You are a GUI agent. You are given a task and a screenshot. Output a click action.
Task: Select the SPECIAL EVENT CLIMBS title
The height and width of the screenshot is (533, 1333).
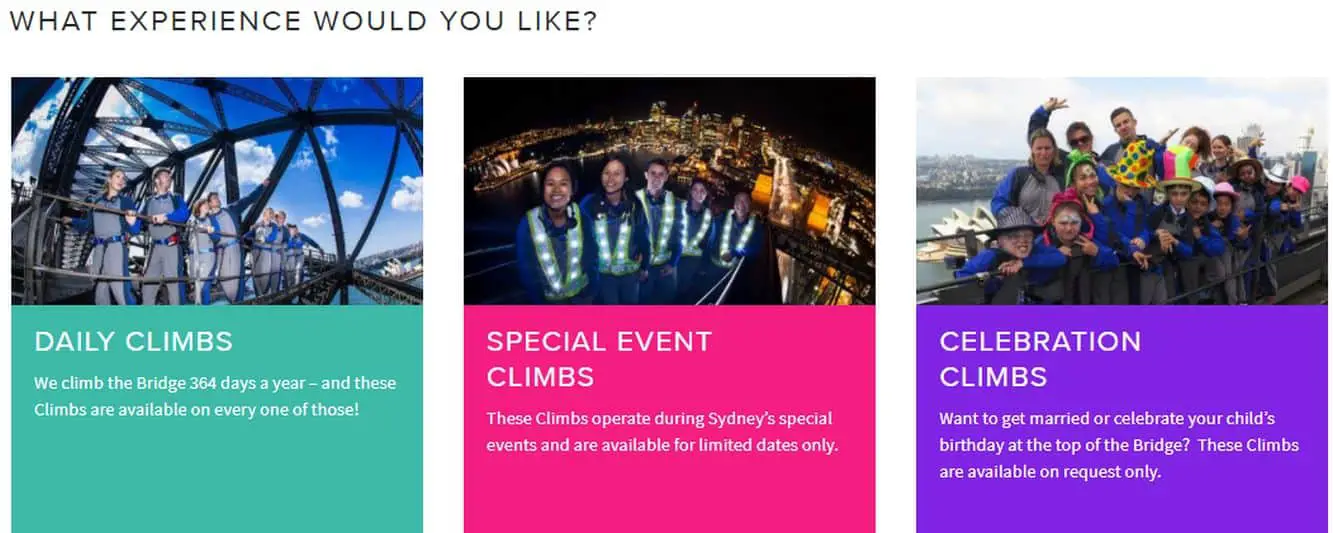pos(598,359)
